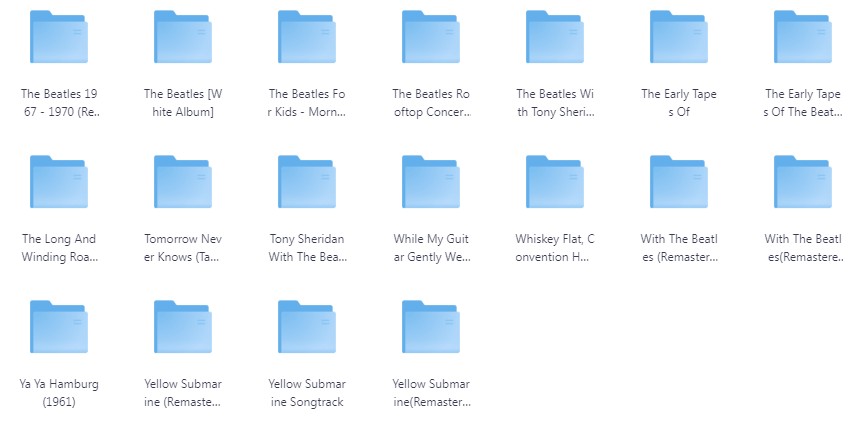Select Tomorrow Never Knows folder icon
The width and height of the screenshot is (860, 421).
183,181
